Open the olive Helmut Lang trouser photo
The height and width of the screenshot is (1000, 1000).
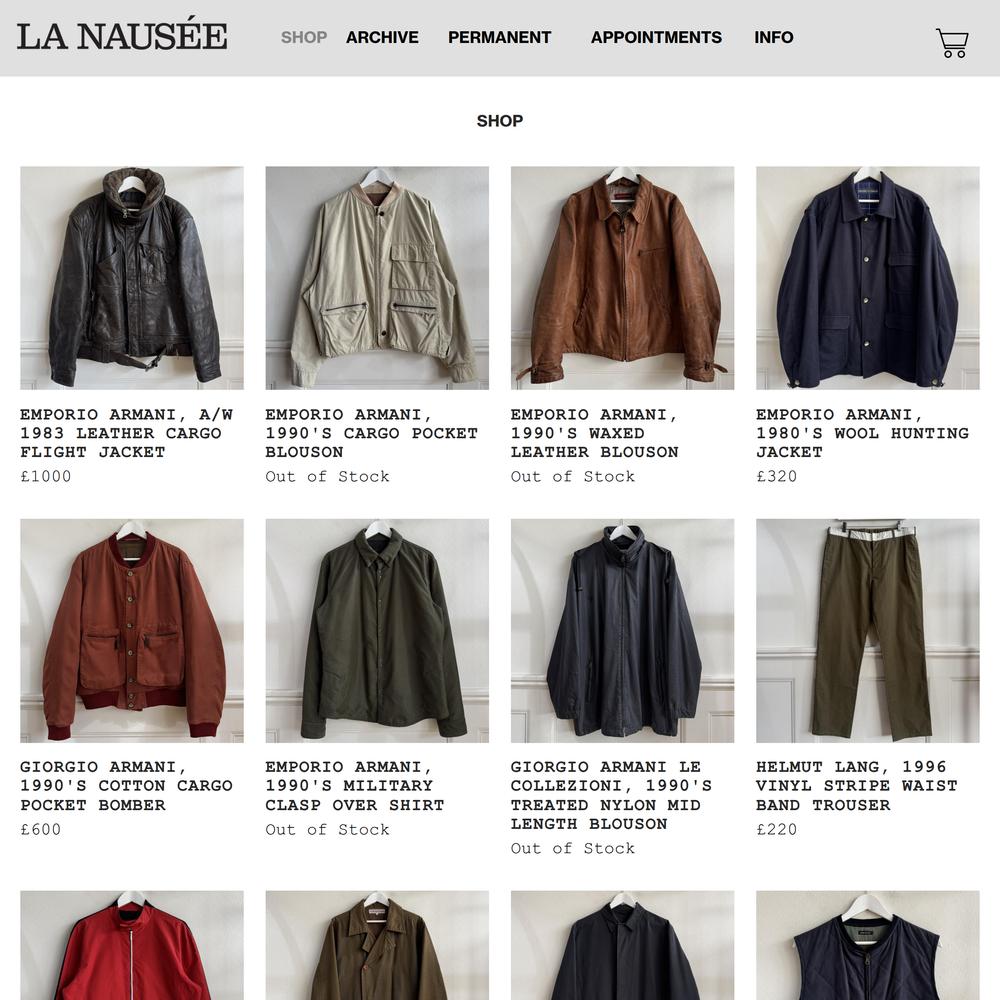click(867, 631)
